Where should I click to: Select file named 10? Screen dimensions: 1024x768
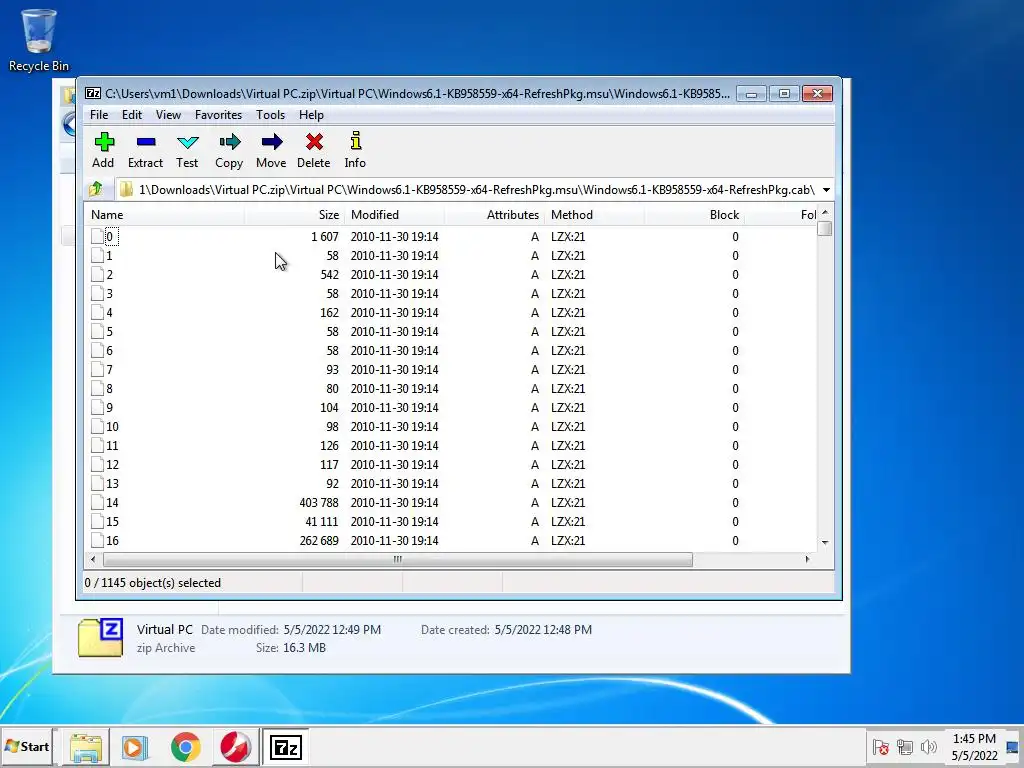click(x=112, y=426)
